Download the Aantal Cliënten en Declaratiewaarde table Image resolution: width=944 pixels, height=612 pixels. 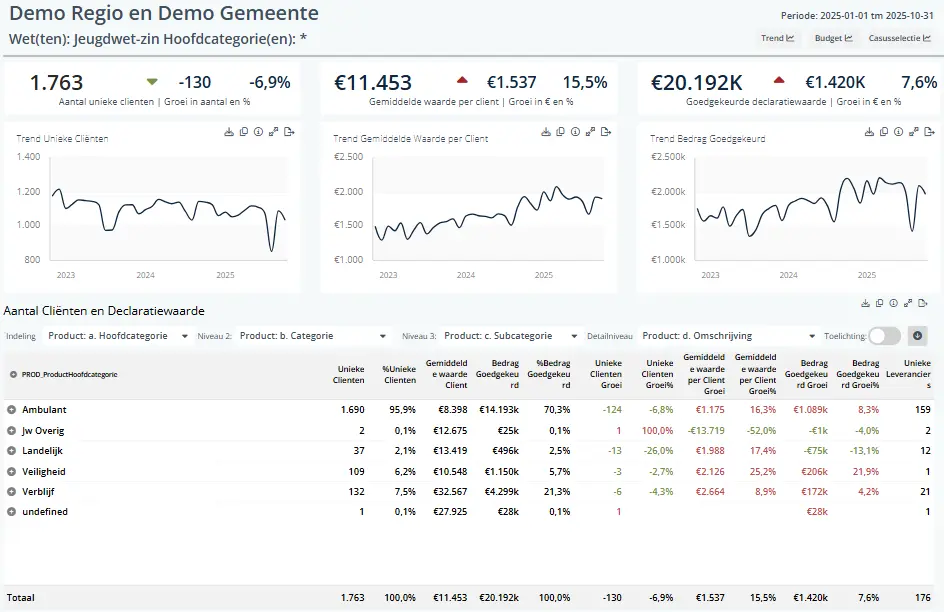(864, 303)
